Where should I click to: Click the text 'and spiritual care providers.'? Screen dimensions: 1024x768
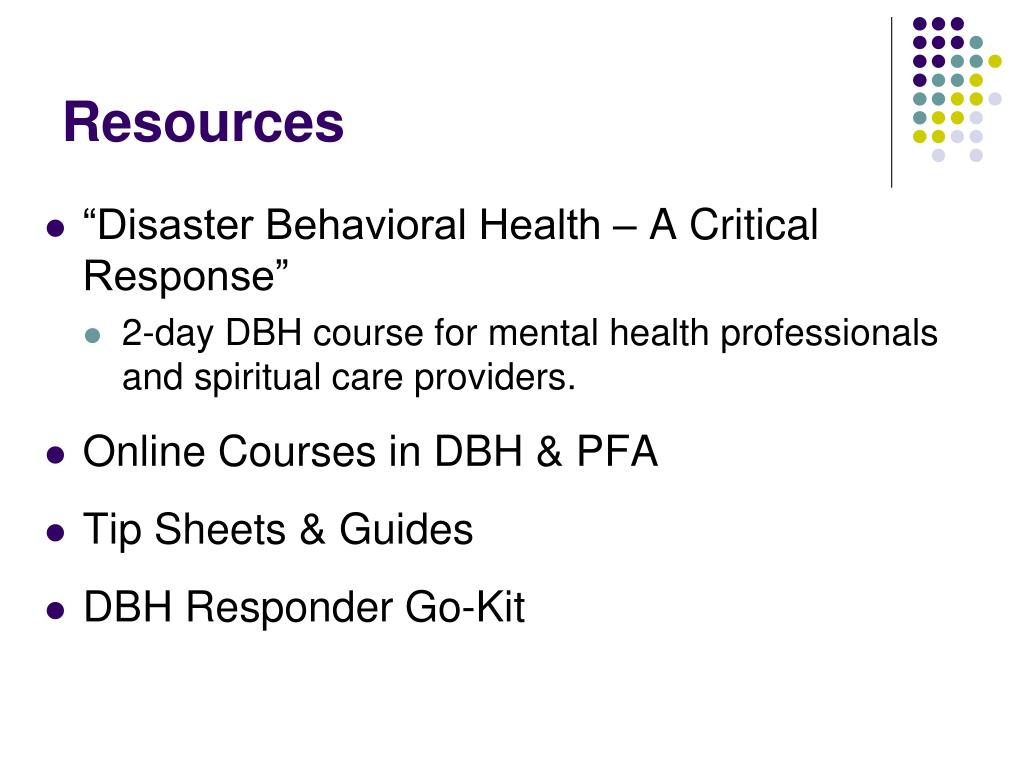[x=349, y=377]
